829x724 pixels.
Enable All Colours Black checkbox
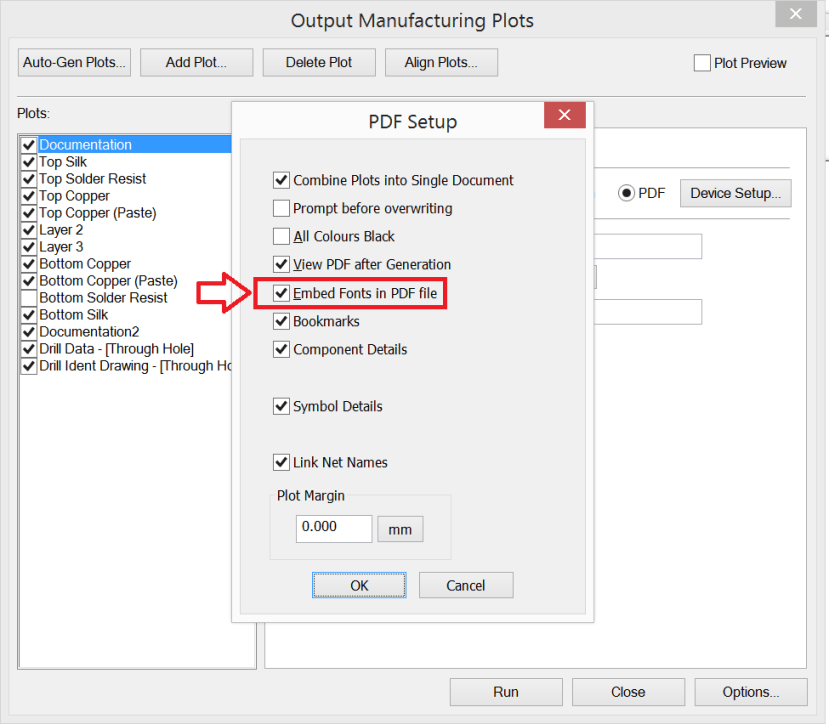click(x=281, y=236)
